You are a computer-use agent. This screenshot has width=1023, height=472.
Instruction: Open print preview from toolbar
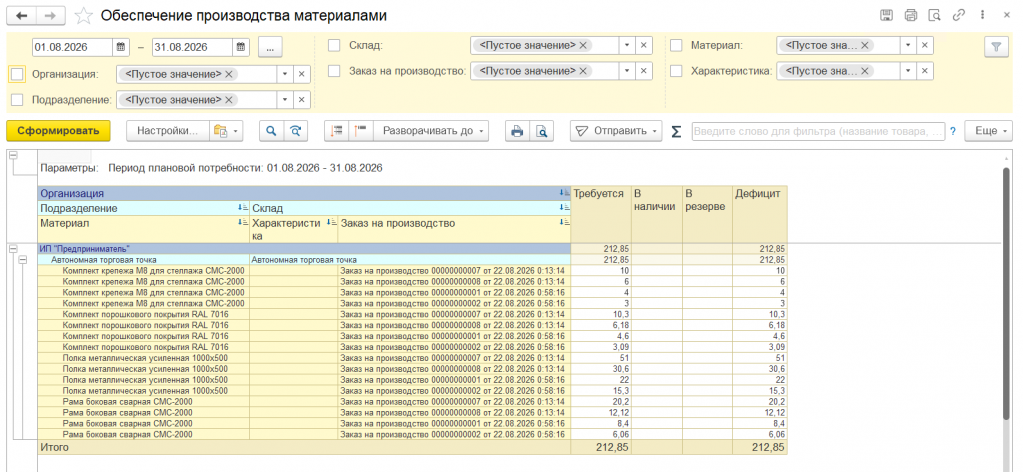(542, 131)
